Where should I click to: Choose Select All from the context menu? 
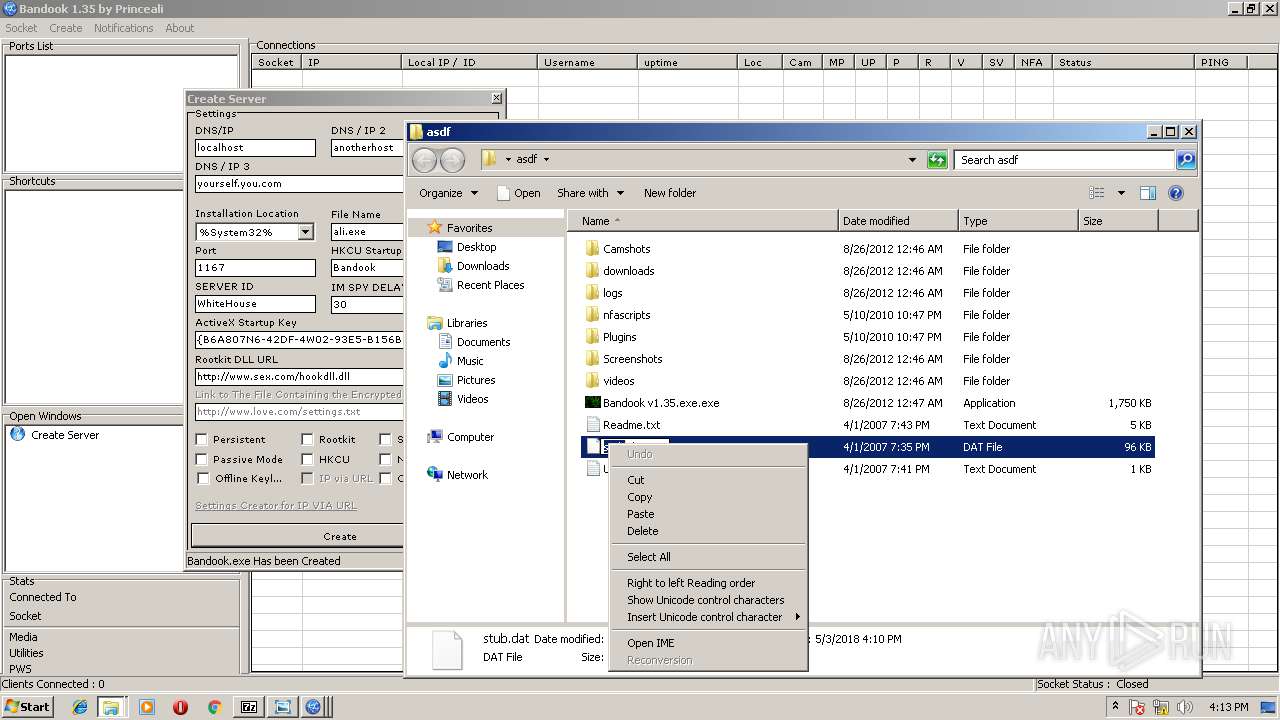click(x=649, y=557)
